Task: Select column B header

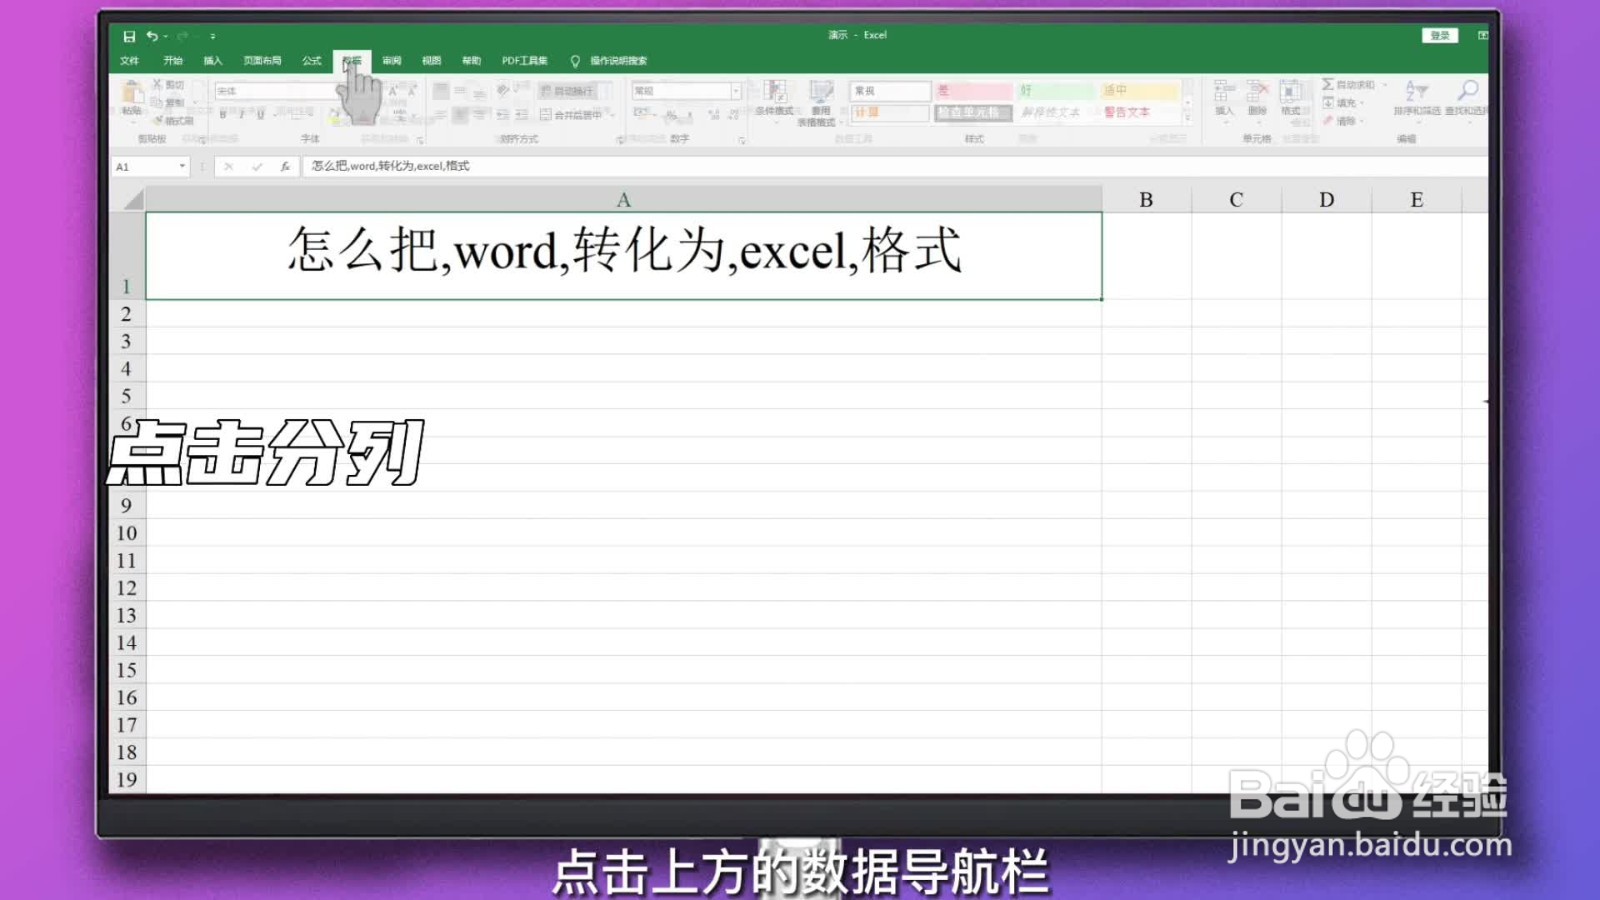Action: tap(1146, 199)
